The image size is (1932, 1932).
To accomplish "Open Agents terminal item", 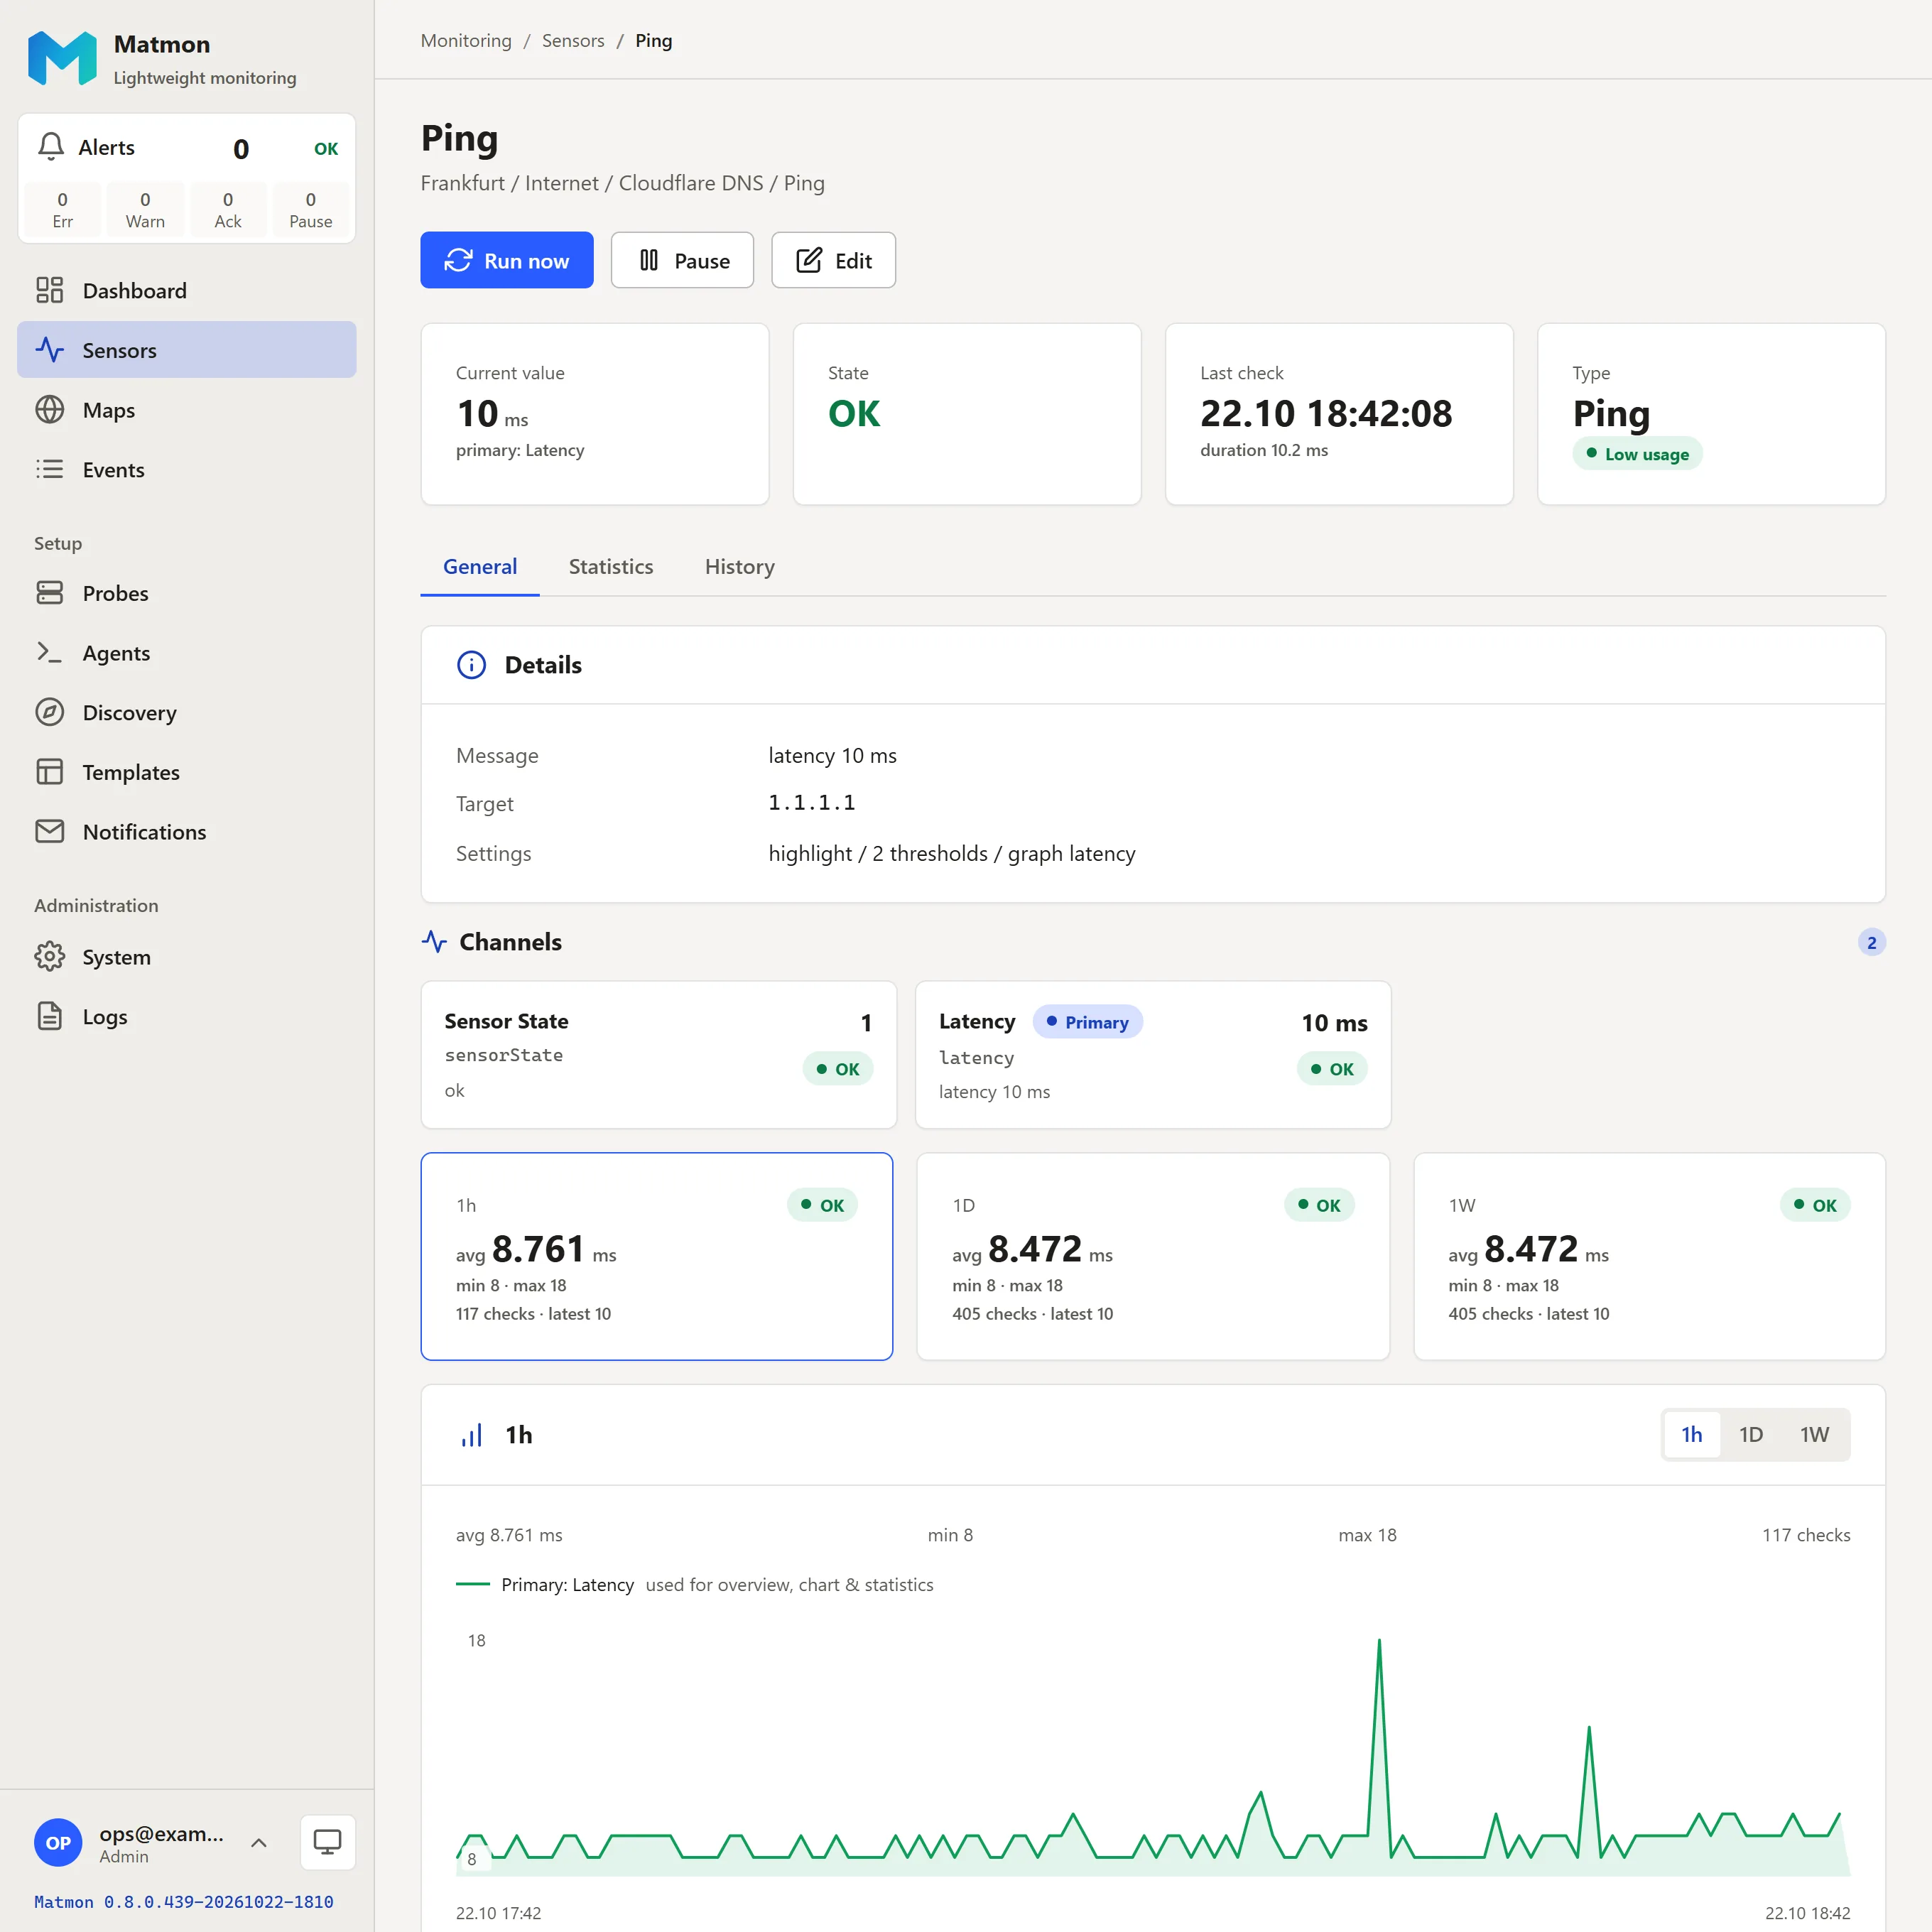I will (x=186, y=653).
